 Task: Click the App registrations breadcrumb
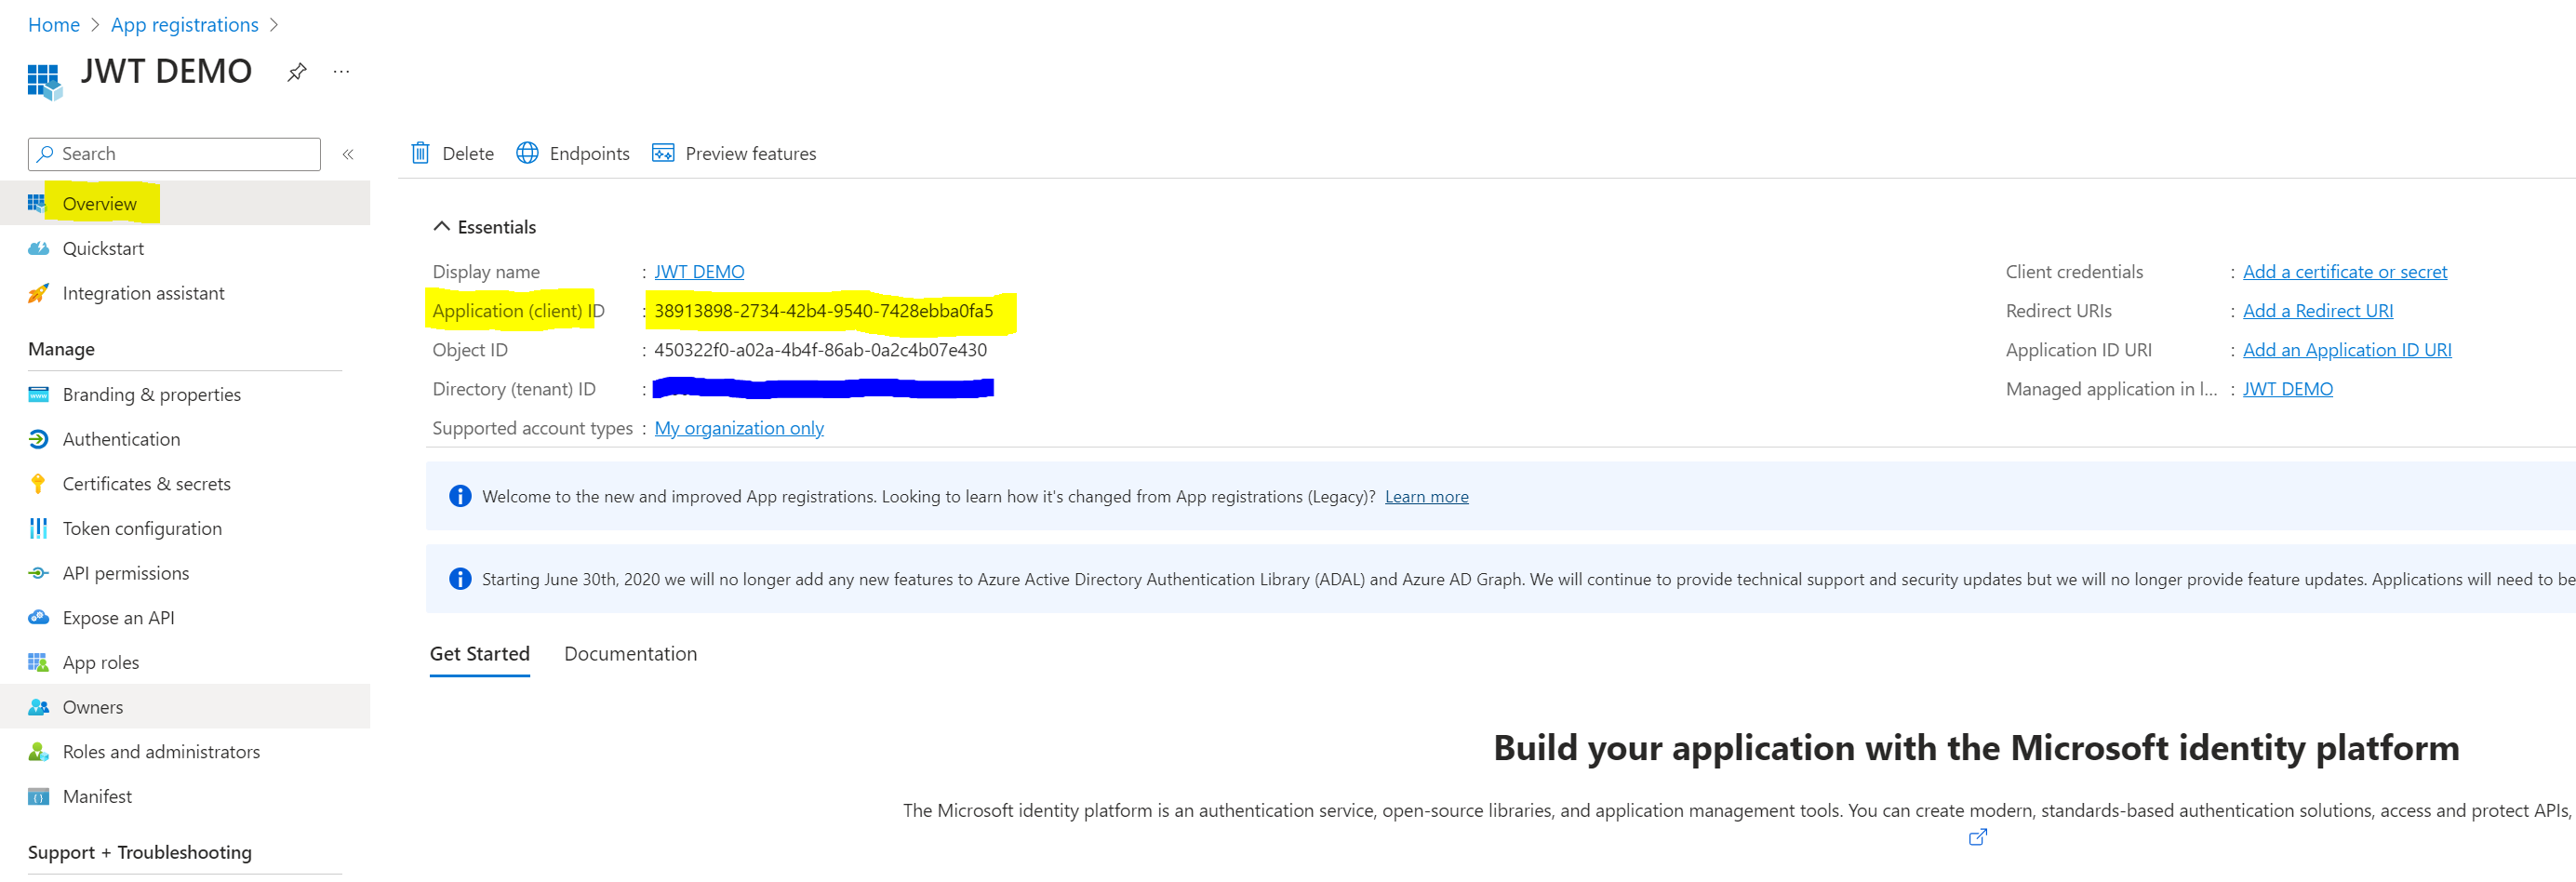pos(184,24)
